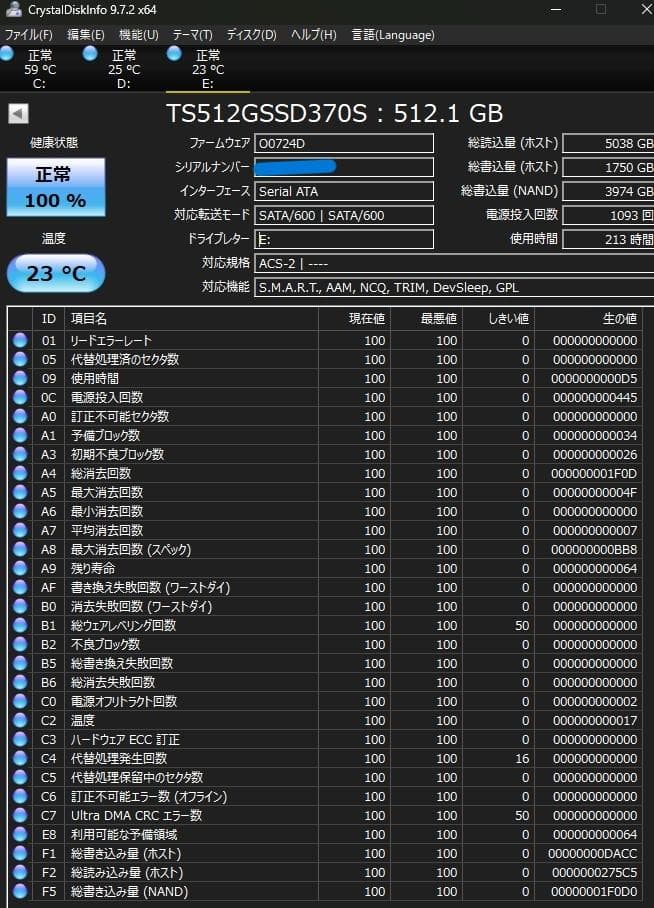Click the 生の値 column header

588,318
